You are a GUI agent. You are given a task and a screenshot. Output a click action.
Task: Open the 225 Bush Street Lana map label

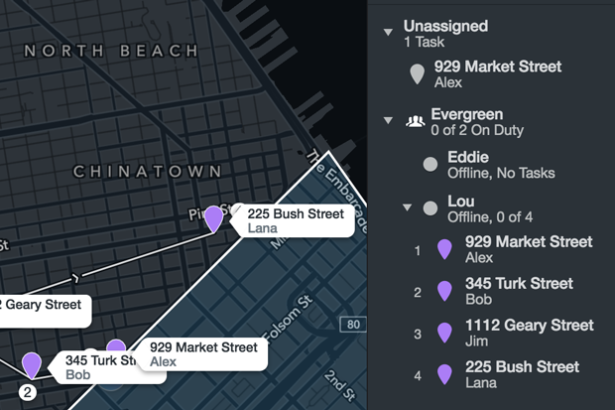point(292,221)
